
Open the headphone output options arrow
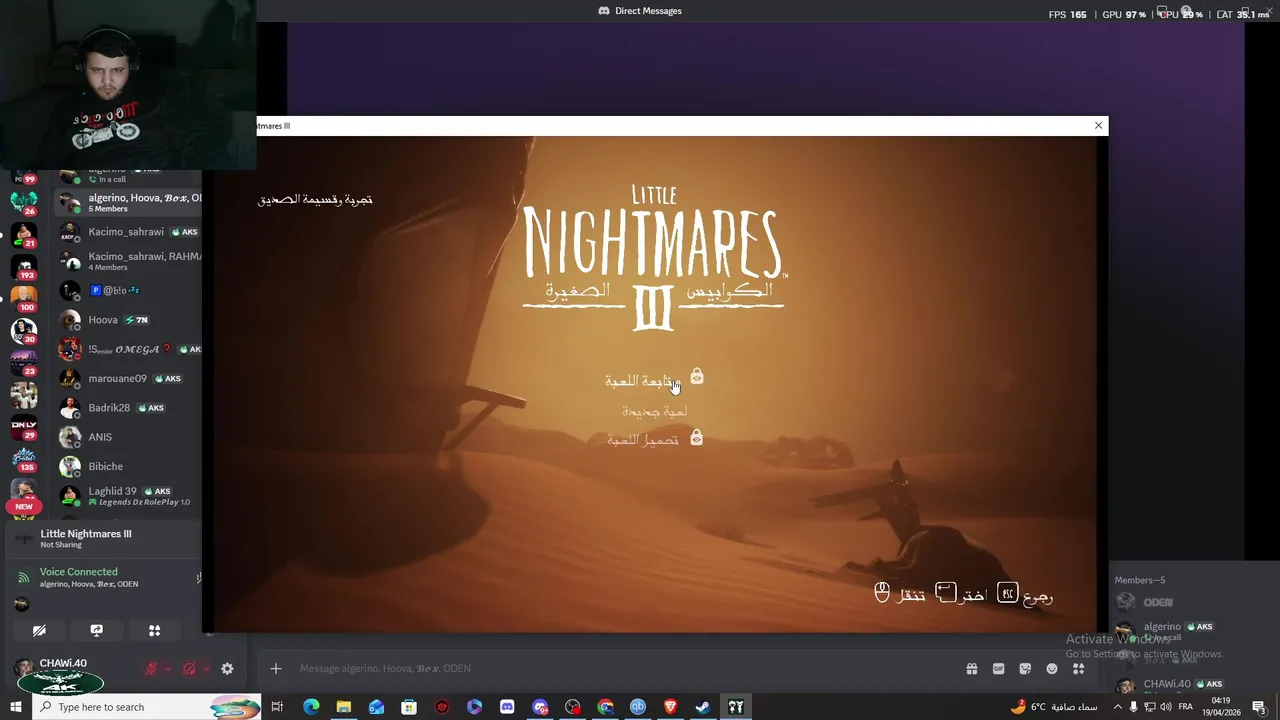205,669
